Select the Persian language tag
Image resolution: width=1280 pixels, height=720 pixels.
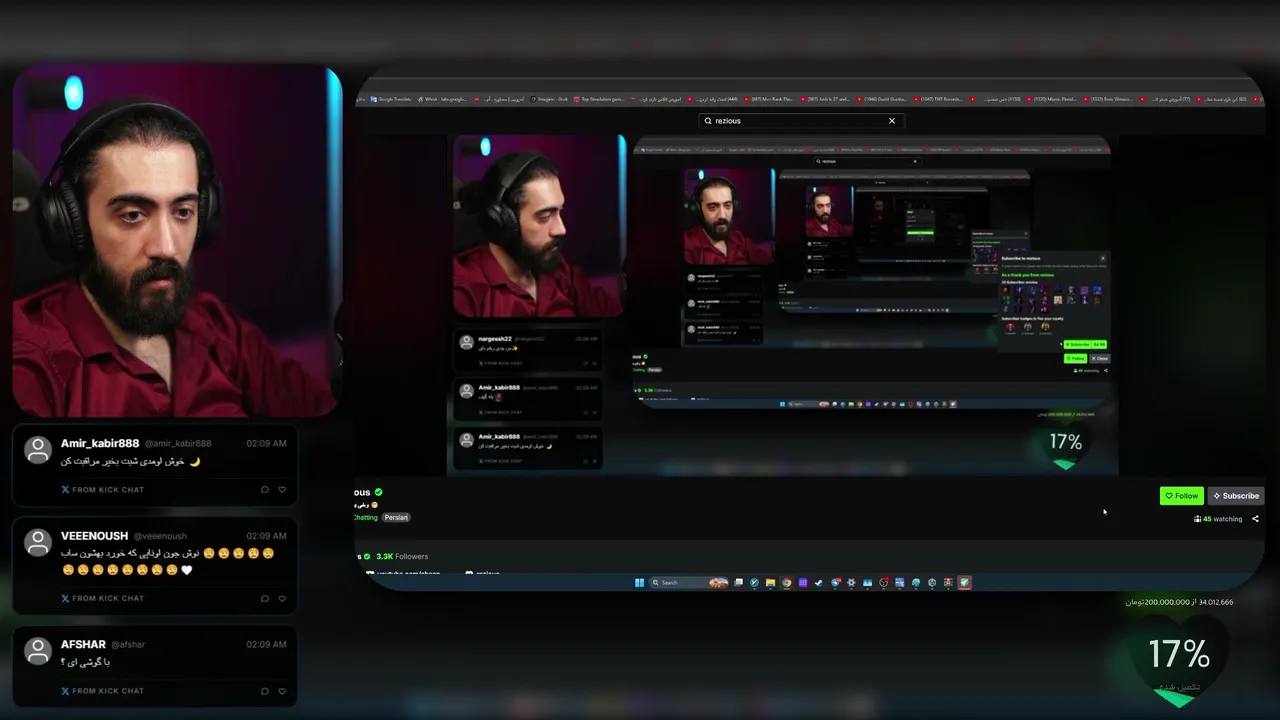pos(396,517)
